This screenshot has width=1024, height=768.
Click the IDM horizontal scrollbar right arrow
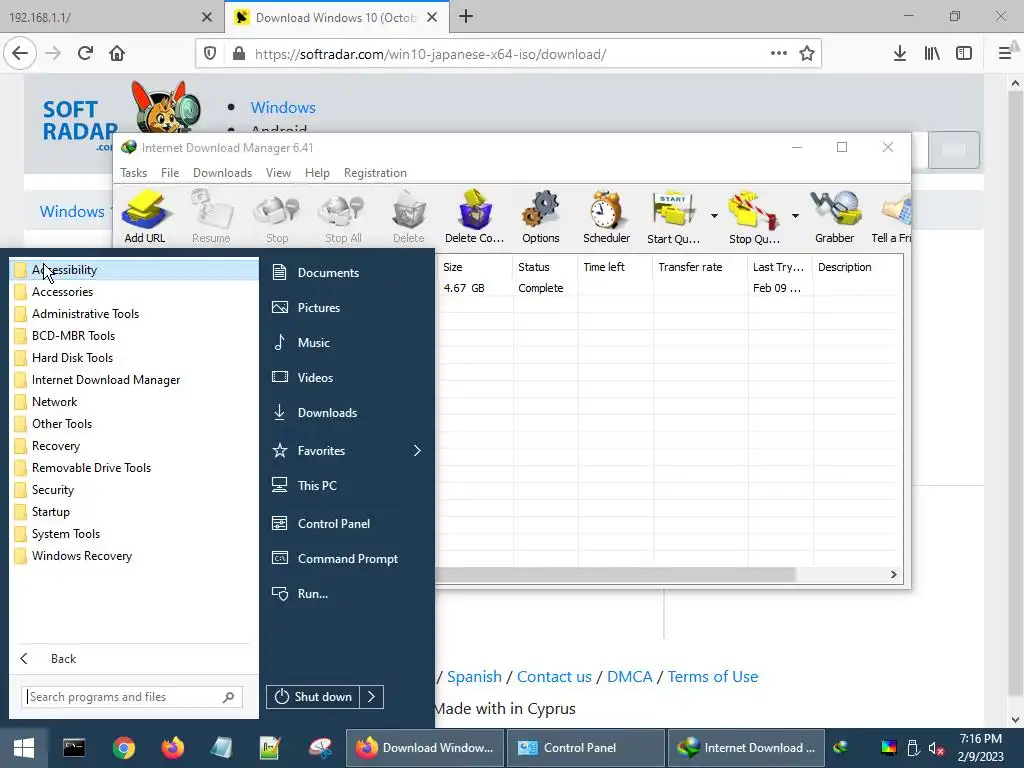pyautogui.click(x=893, y=575)
